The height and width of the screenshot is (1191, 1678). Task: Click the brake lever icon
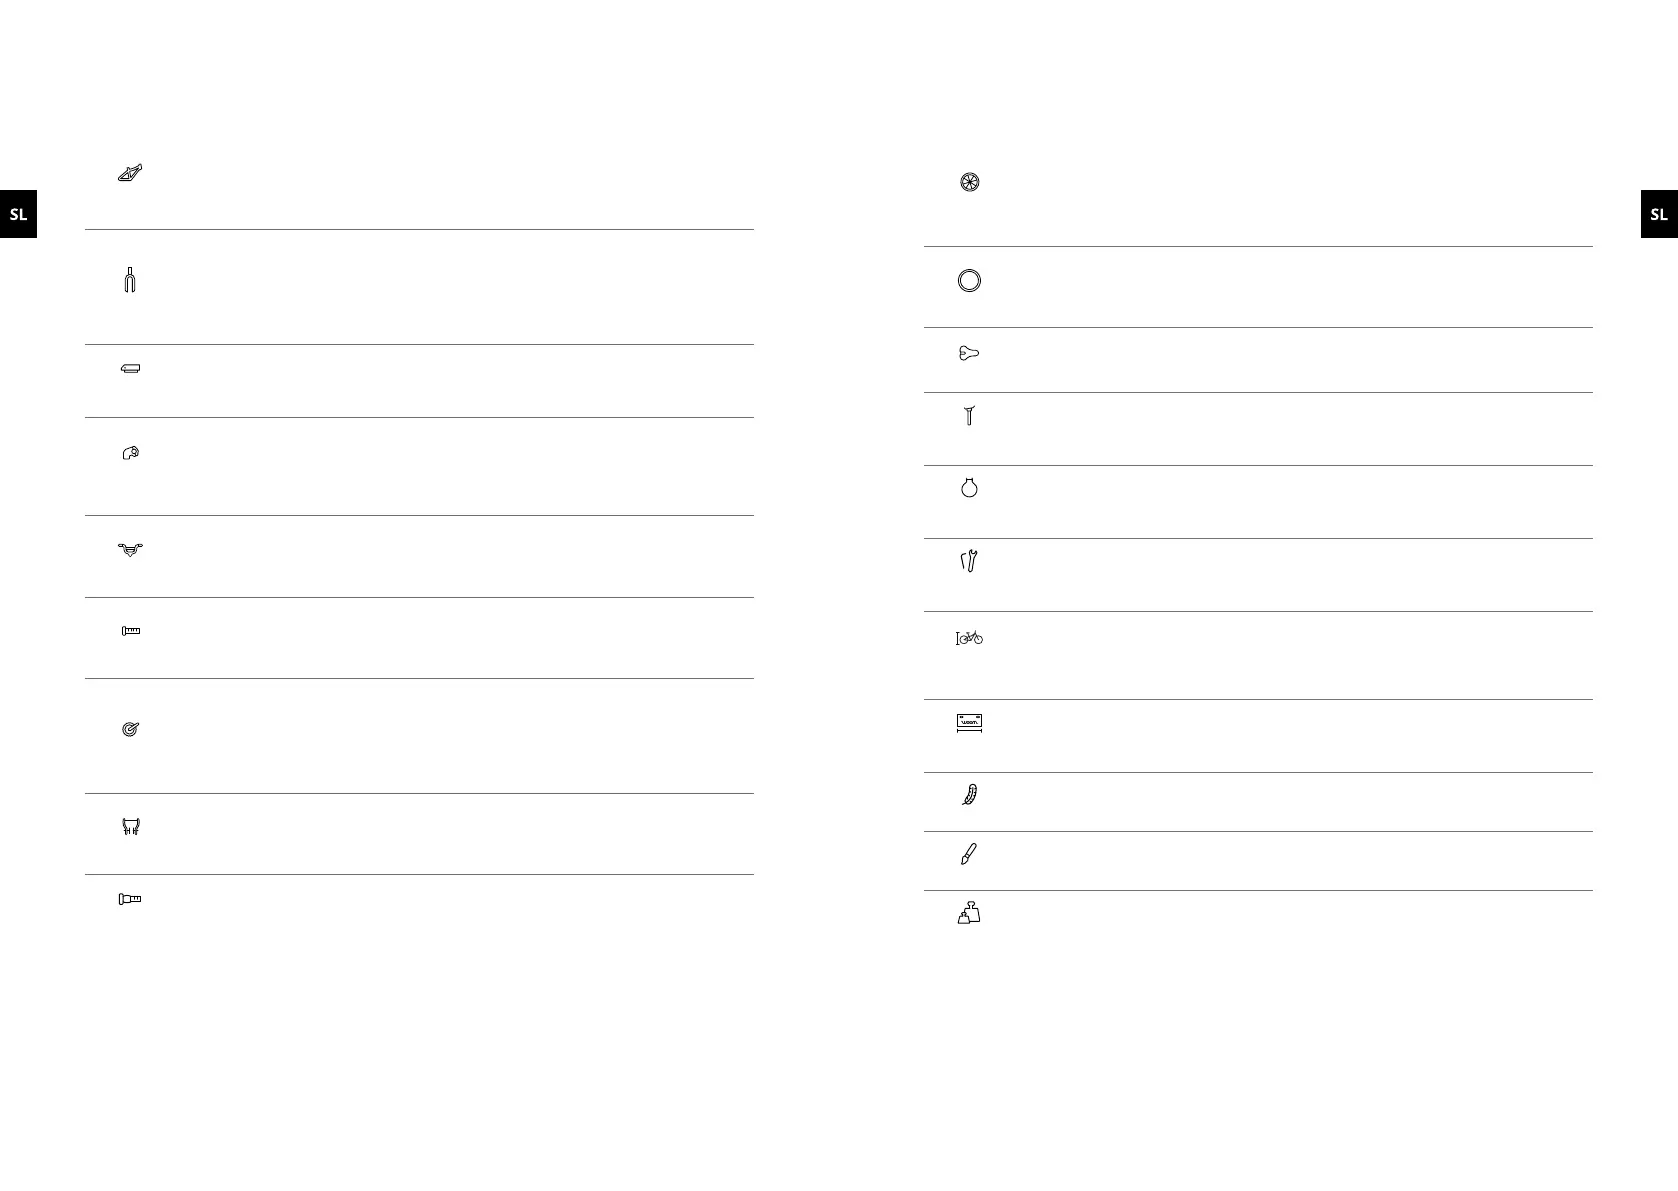130,454
